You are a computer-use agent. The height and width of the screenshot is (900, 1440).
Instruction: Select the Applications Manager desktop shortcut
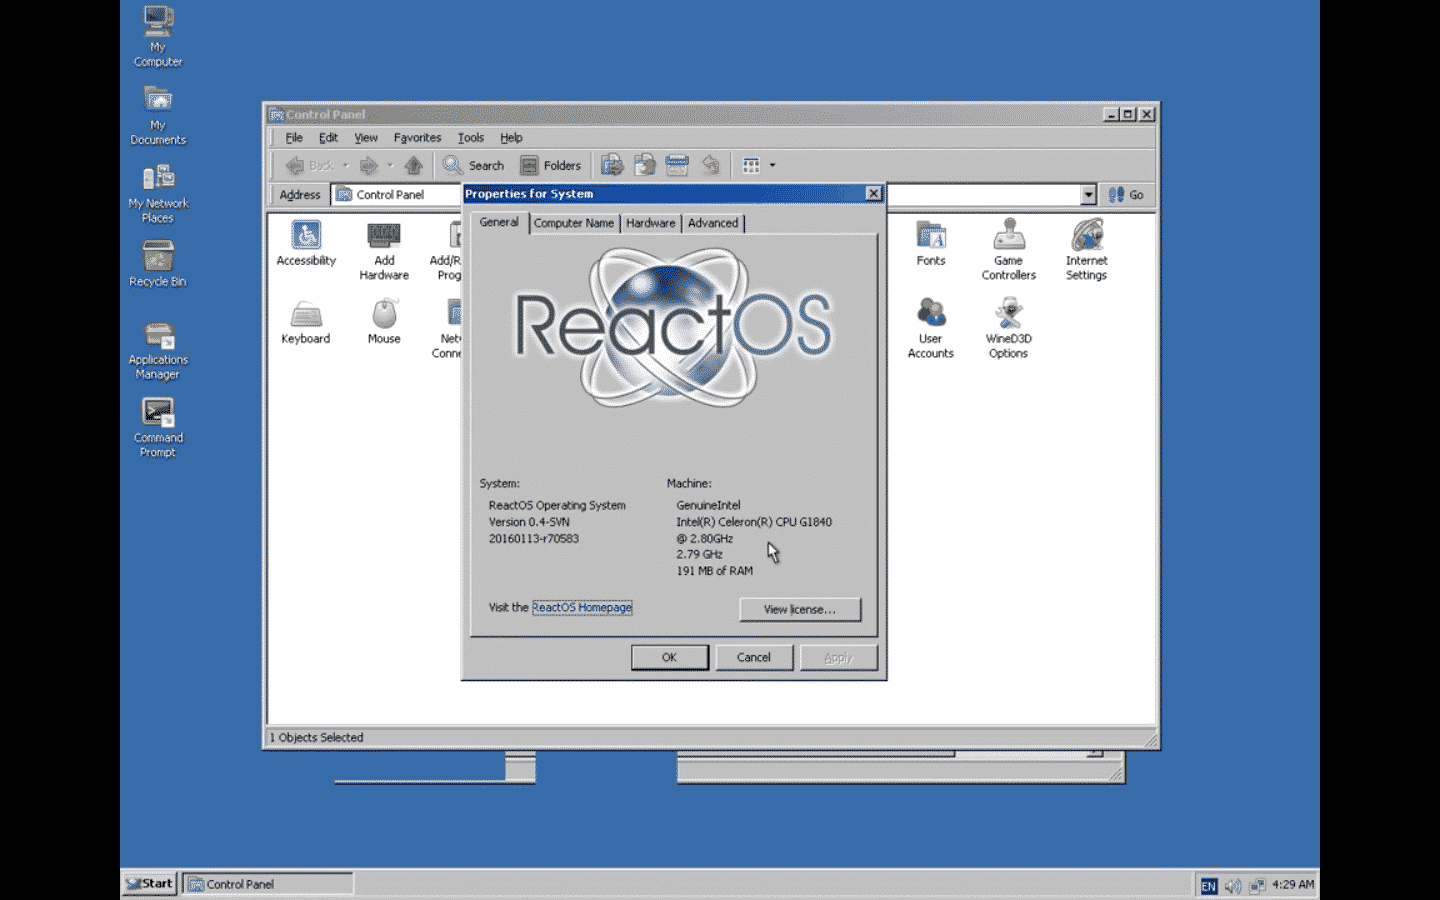click(x=158, y=350)
